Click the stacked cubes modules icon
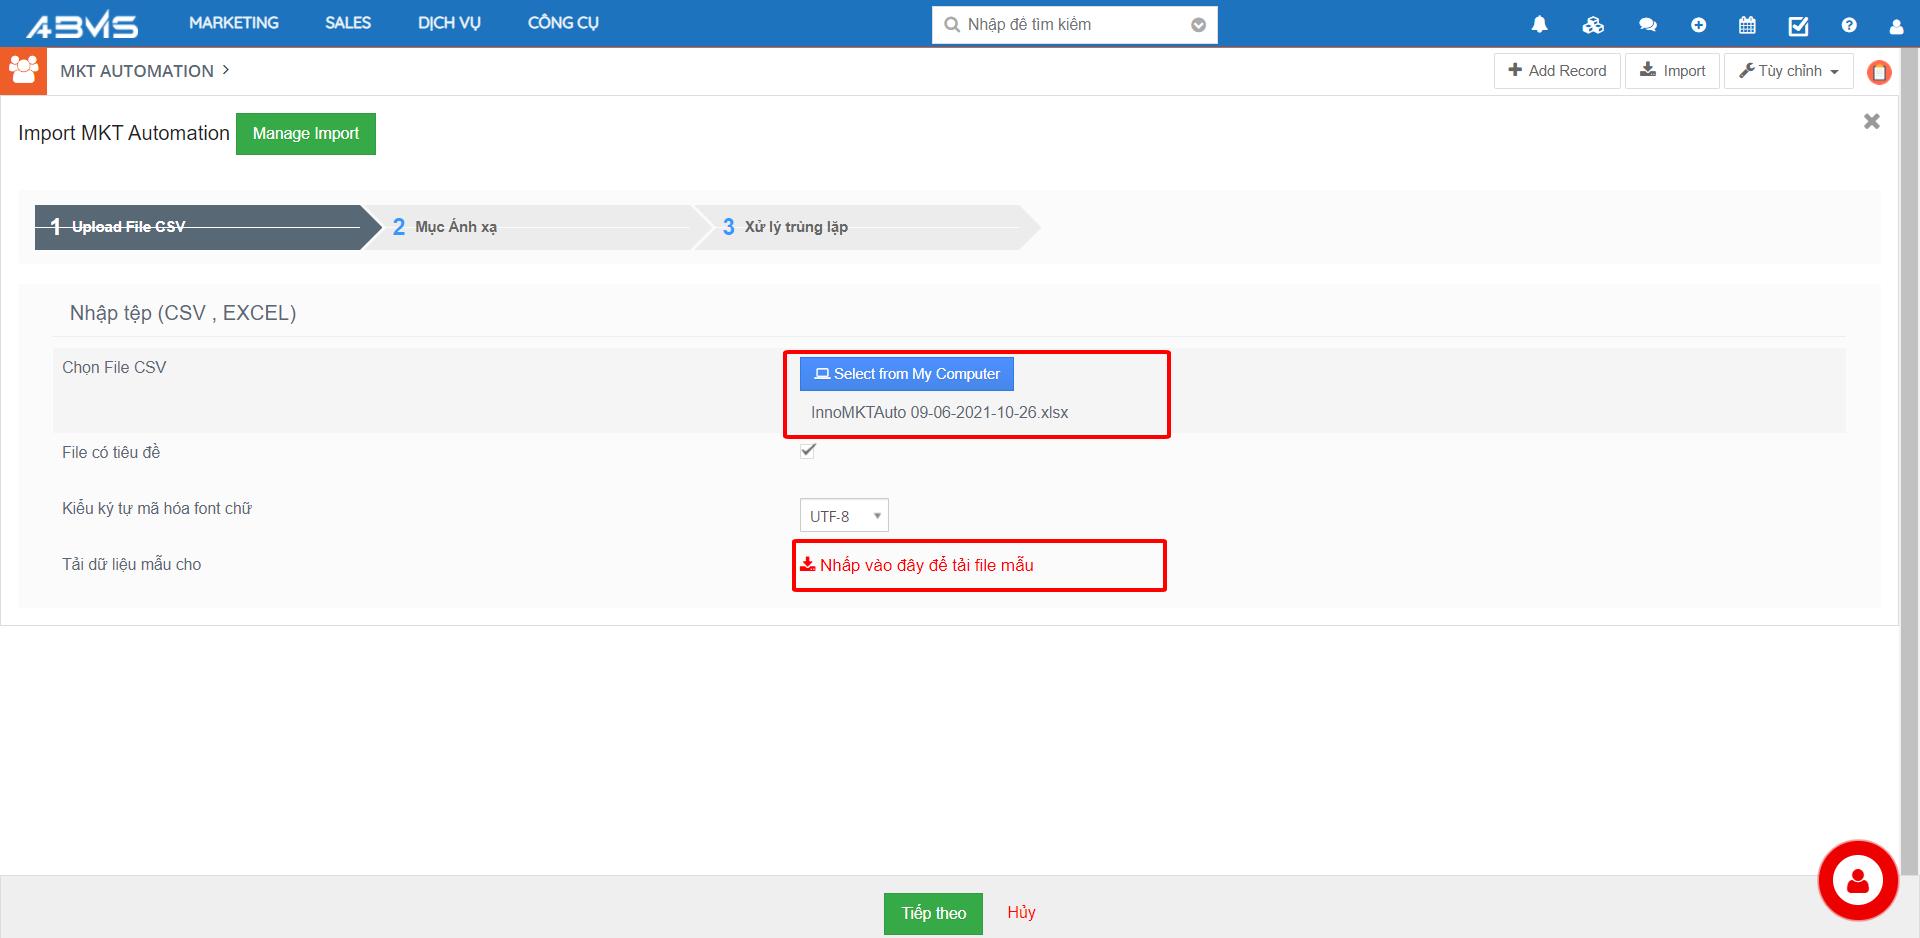1920x938 pixels. point(1593,25)
